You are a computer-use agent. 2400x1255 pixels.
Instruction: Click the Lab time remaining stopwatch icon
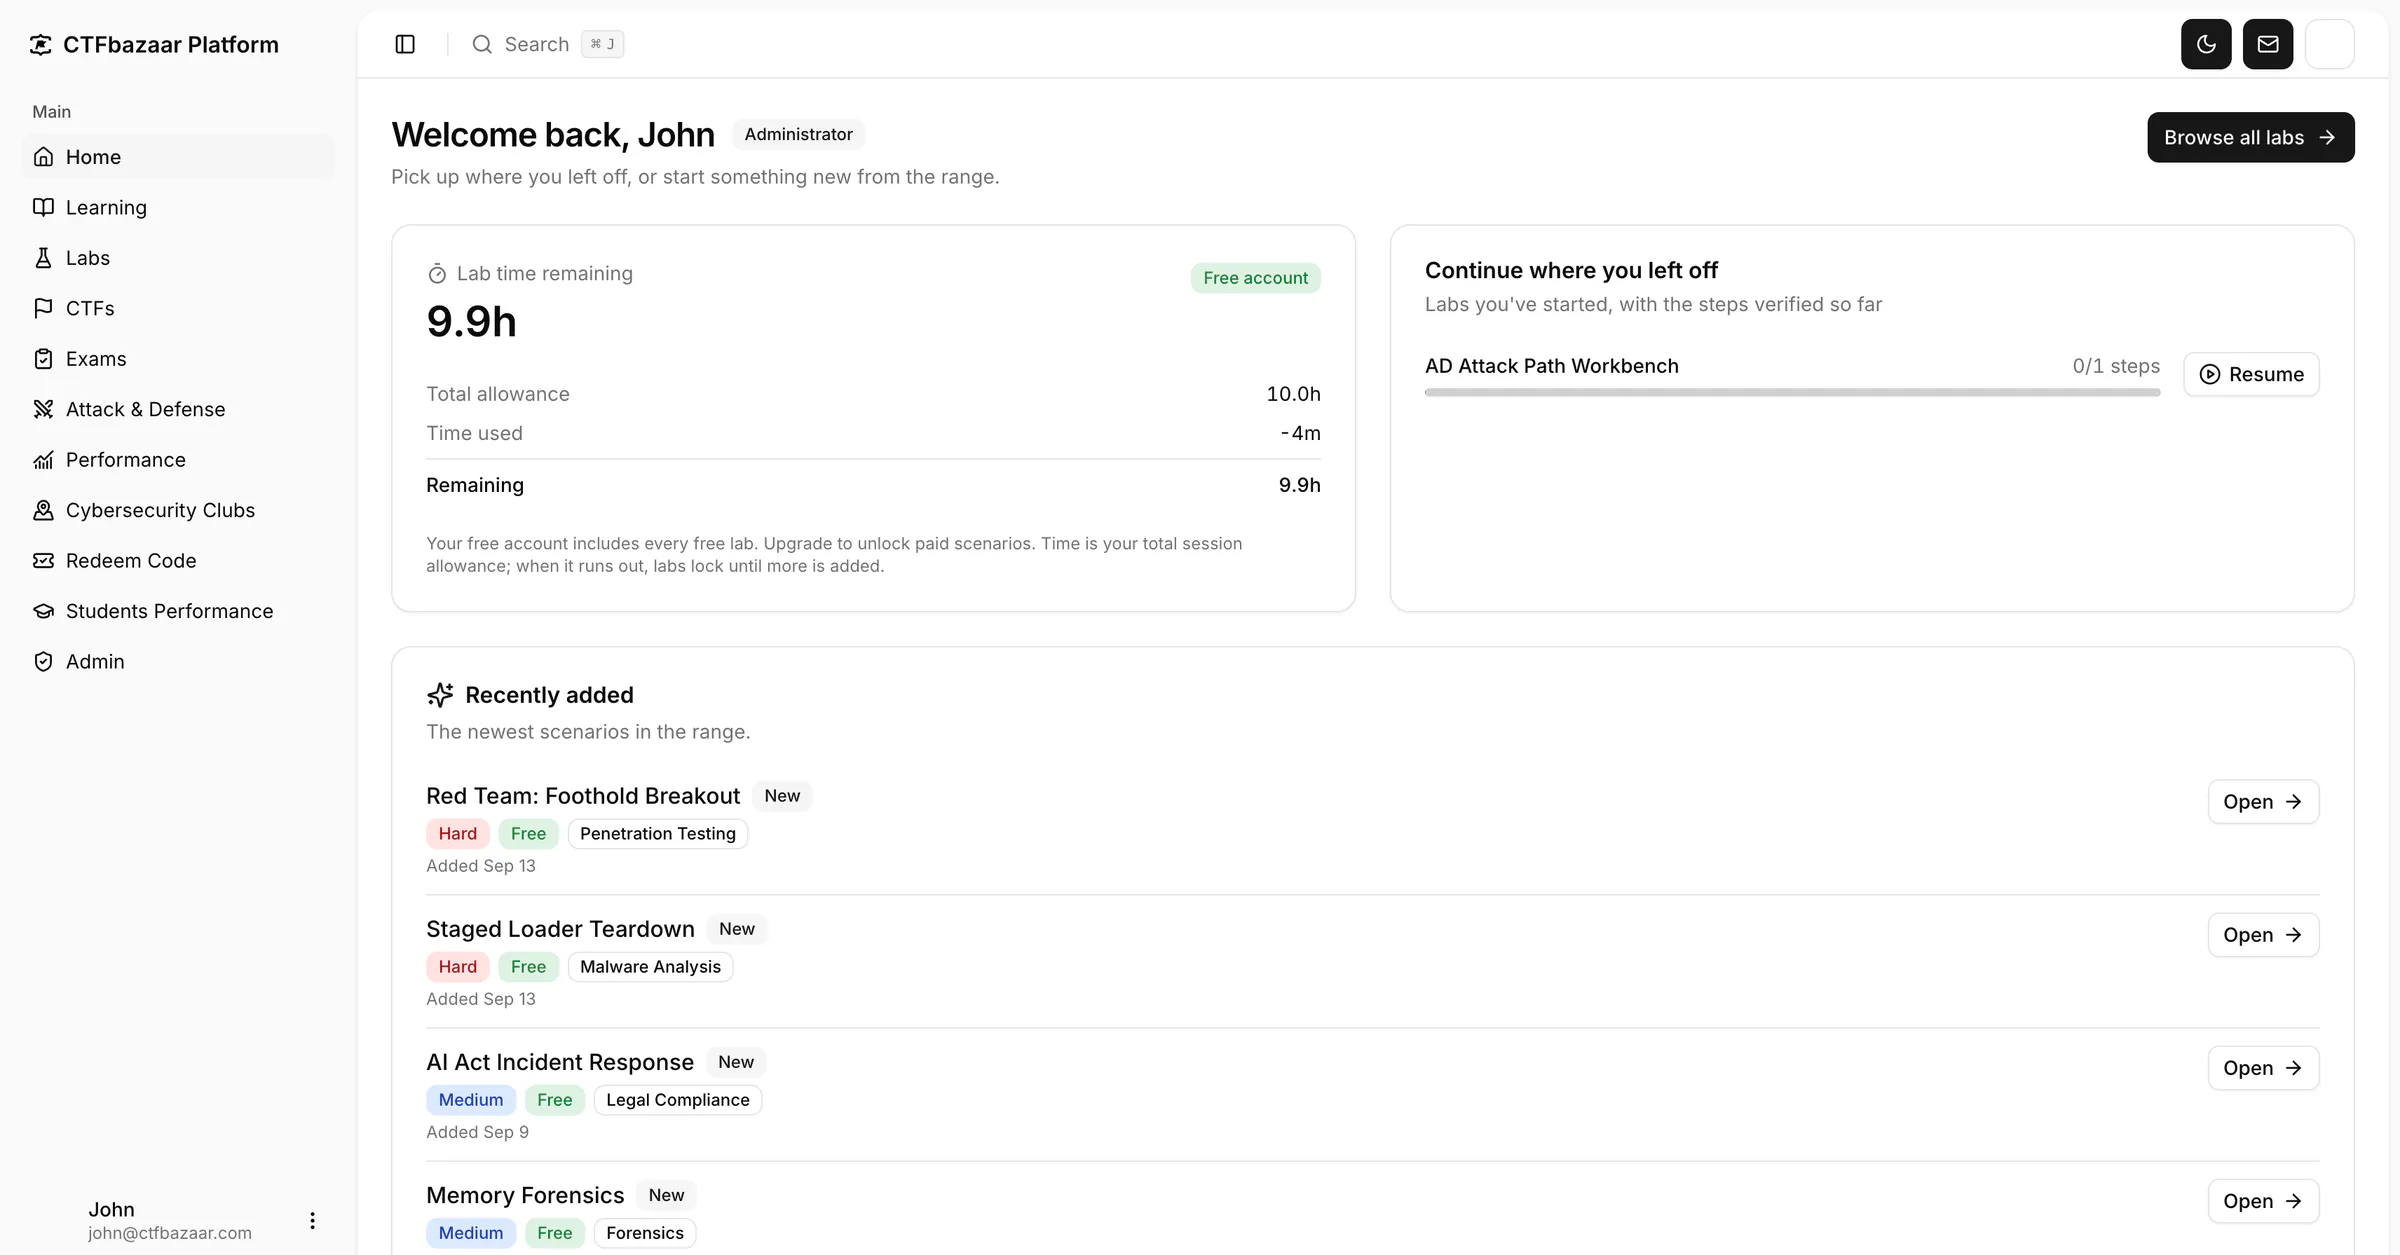[x=437, y=274]
